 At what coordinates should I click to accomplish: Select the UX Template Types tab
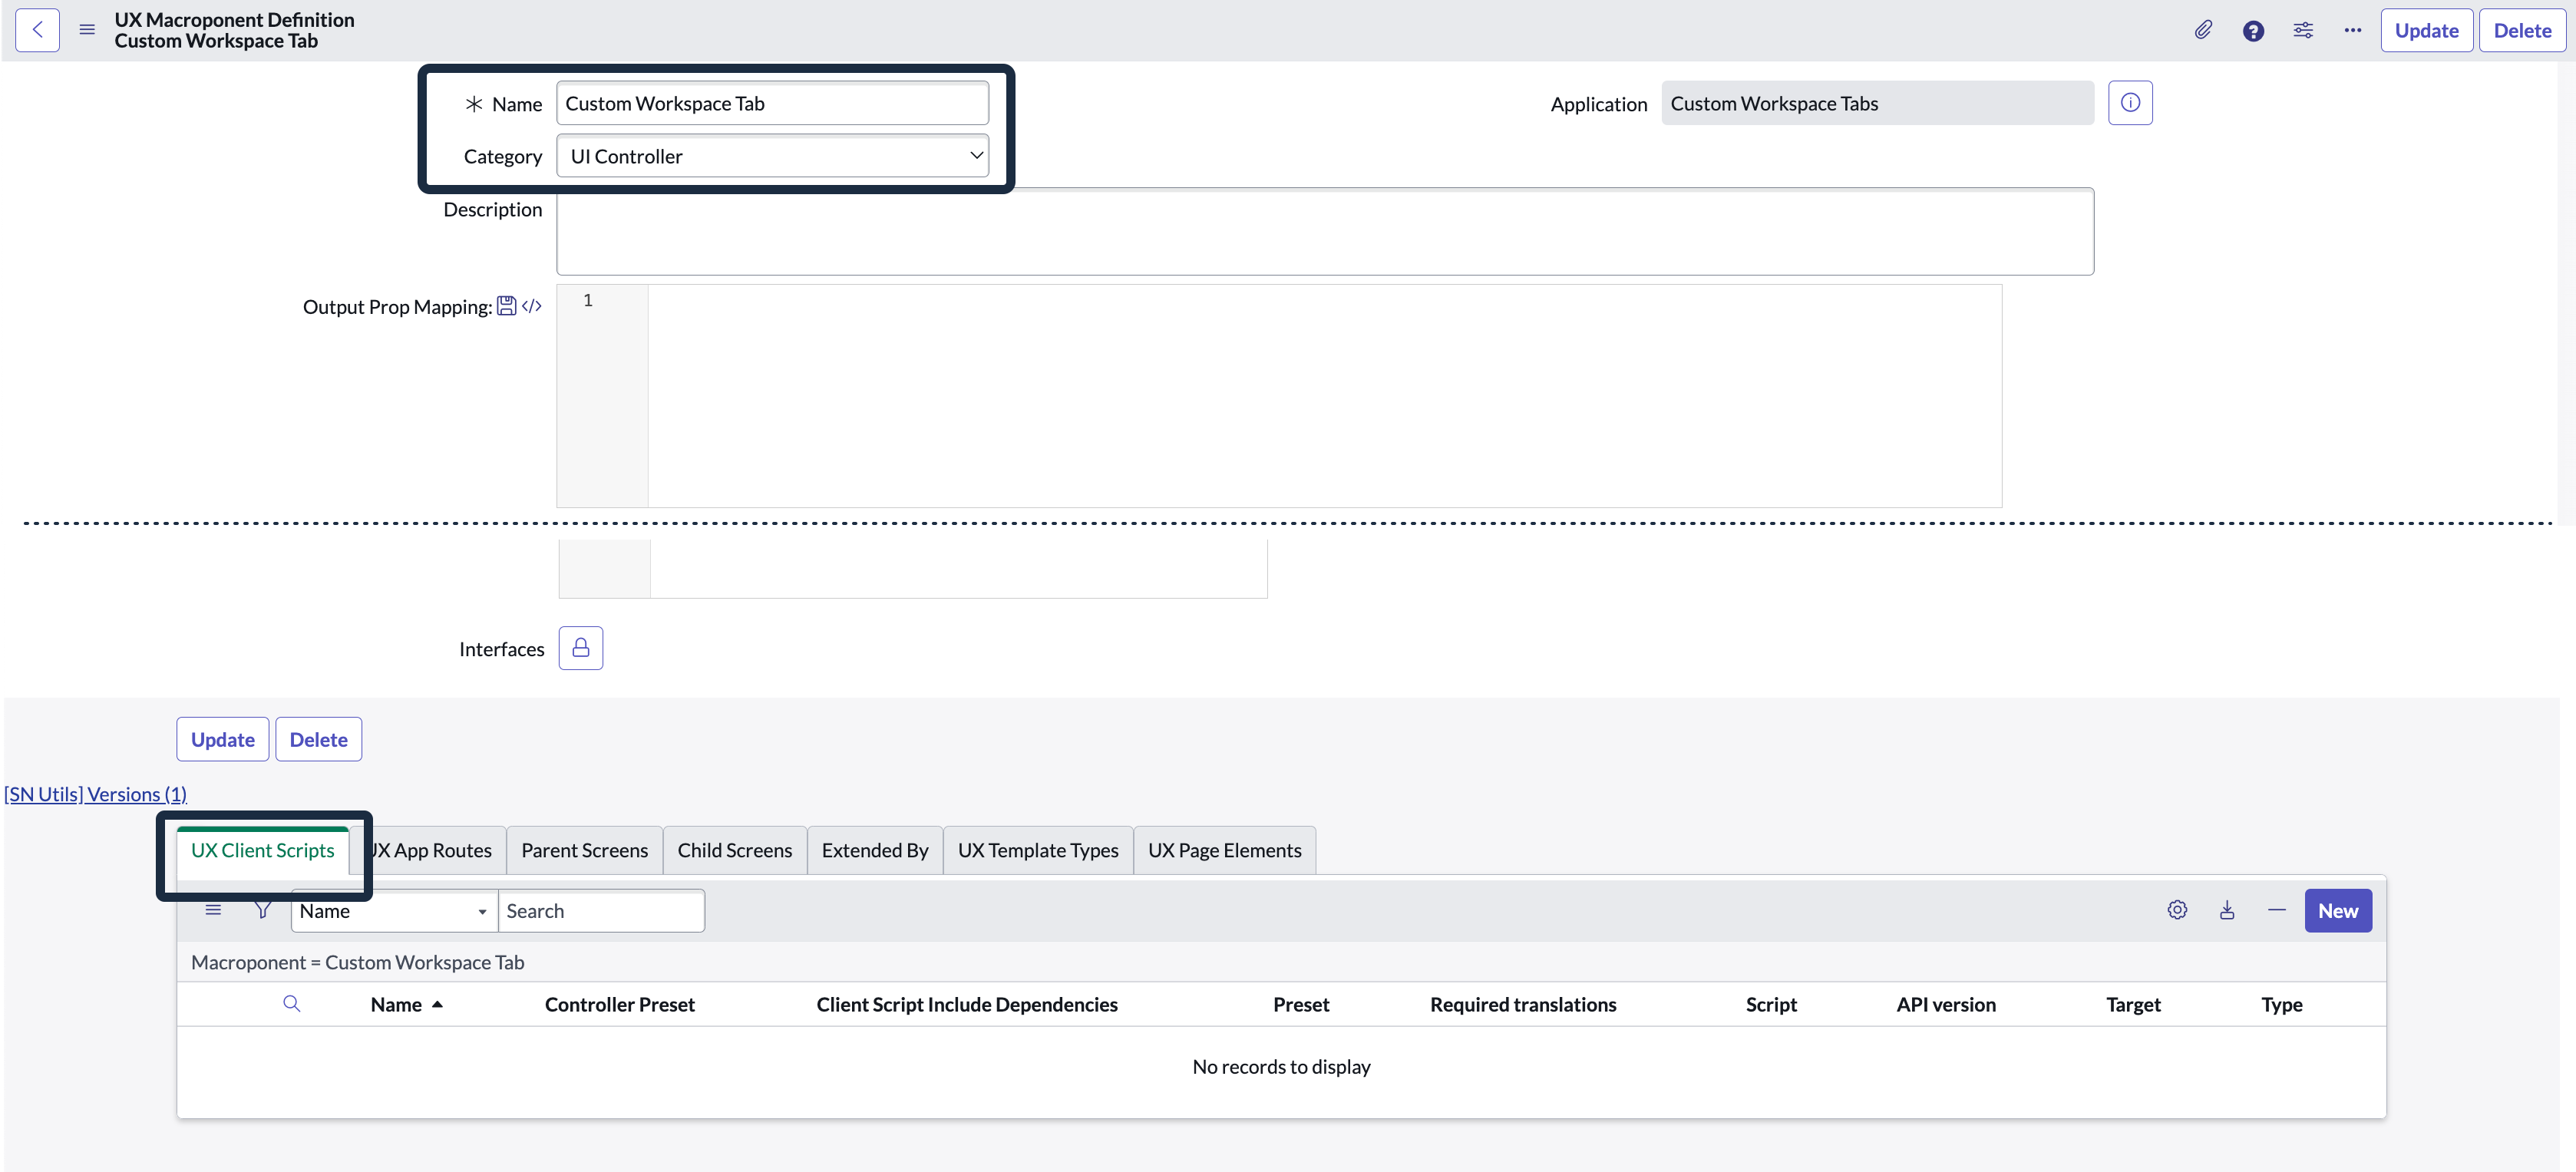[x=1037, y=849]
